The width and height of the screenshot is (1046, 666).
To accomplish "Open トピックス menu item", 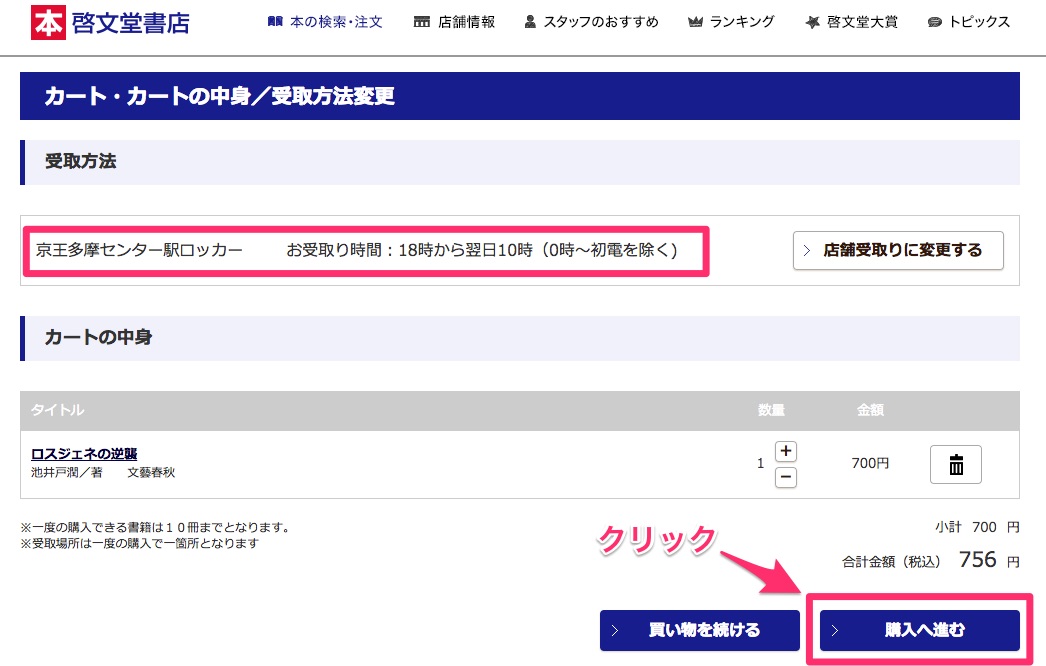I will (x=969, y=22).
